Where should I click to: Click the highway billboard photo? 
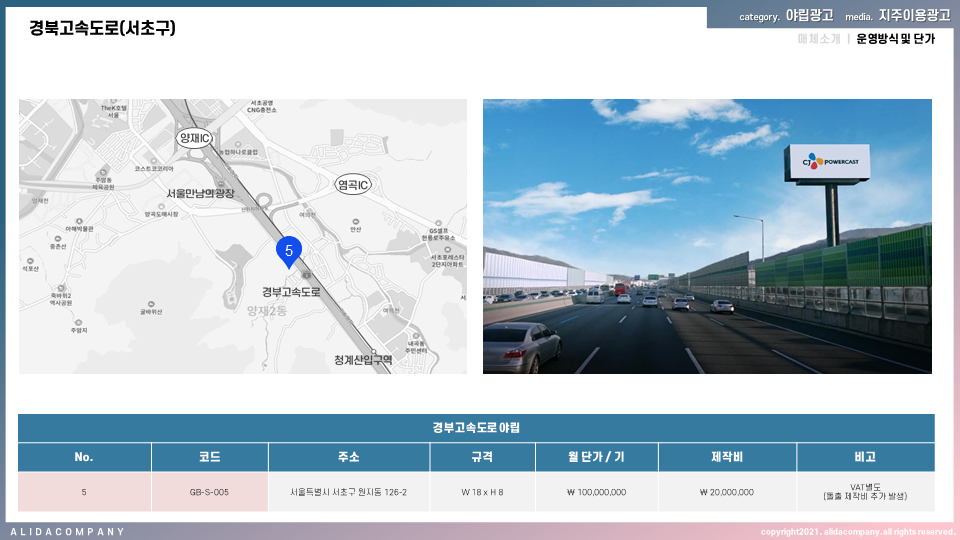coord(707,236)
